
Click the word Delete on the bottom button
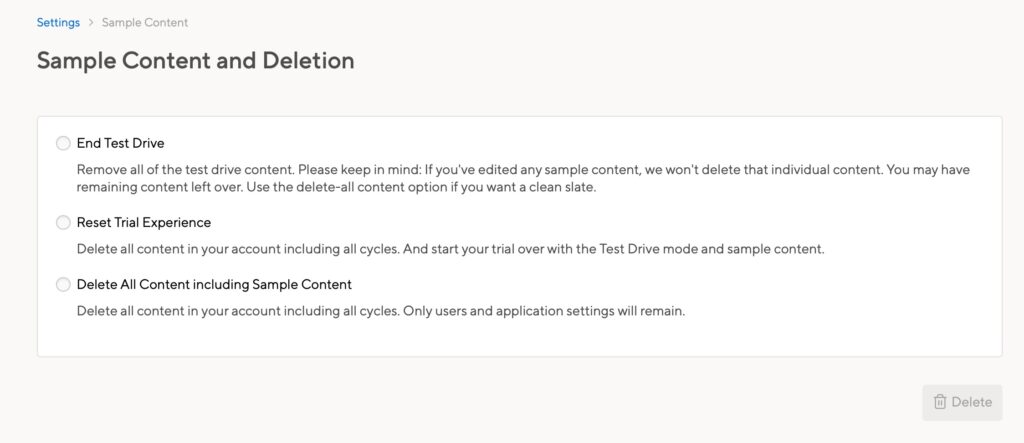click(x=972, y=402)
